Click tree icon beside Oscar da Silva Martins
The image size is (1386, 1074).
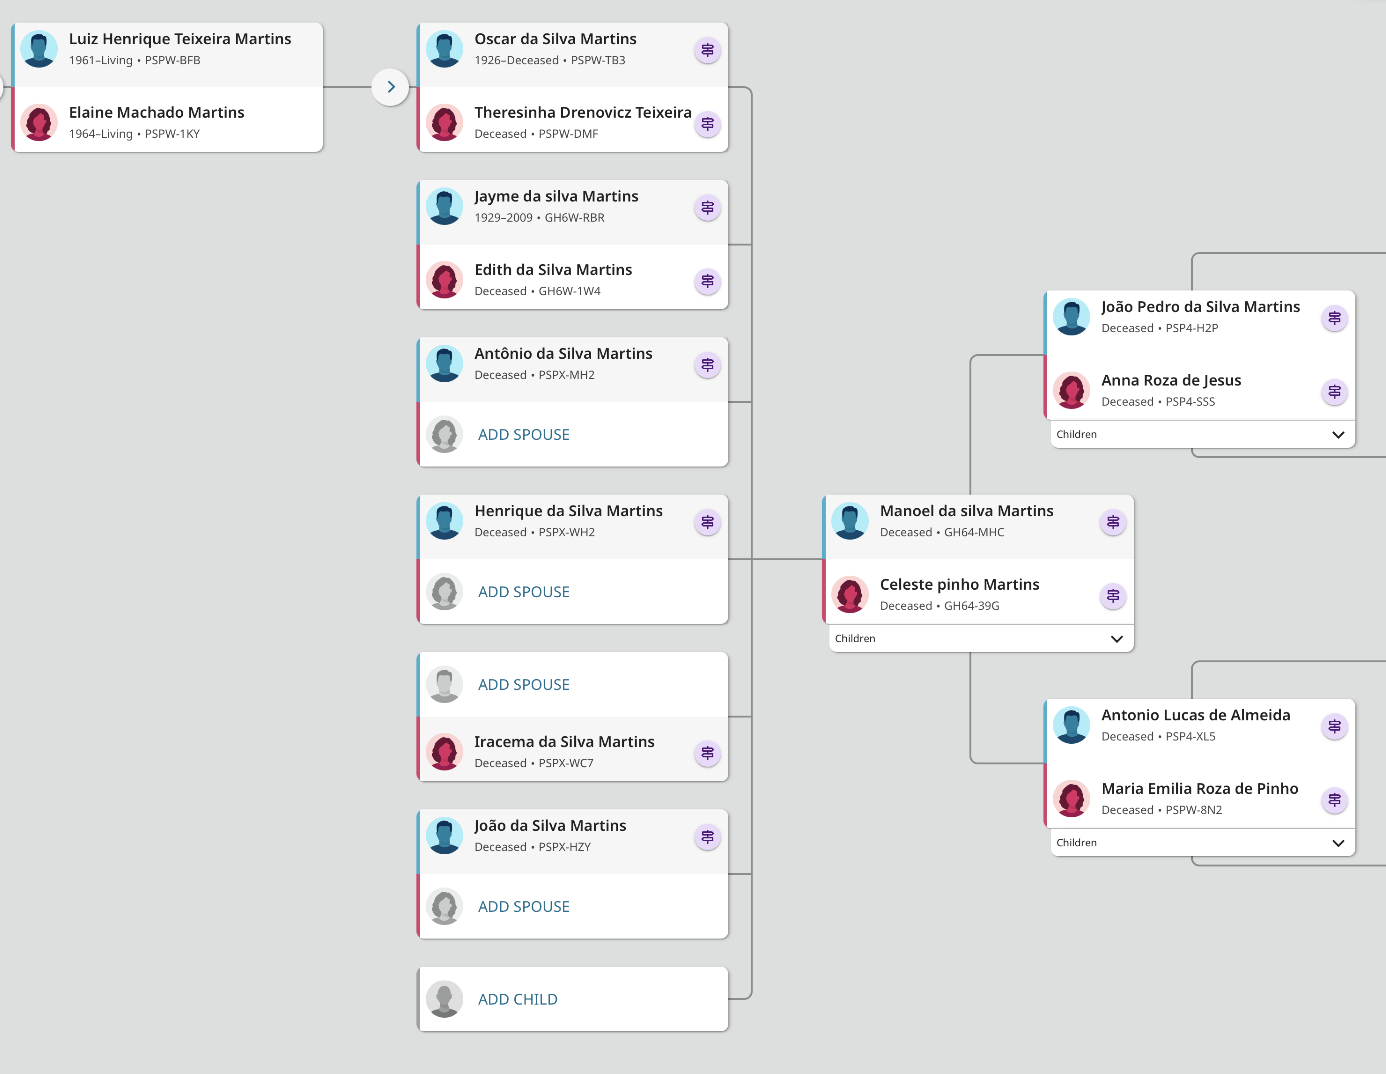click(x=707, y=50)
